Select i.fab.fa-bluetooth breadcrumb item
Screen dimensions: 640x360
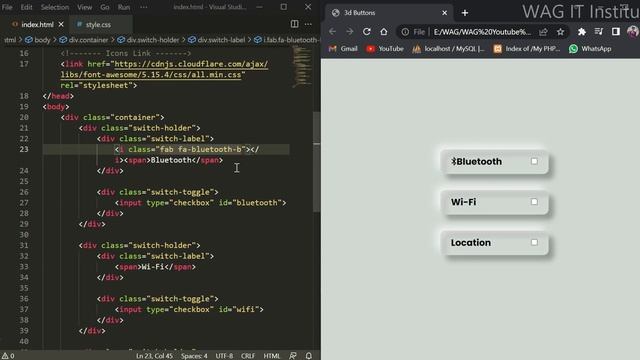pos(286,40)
